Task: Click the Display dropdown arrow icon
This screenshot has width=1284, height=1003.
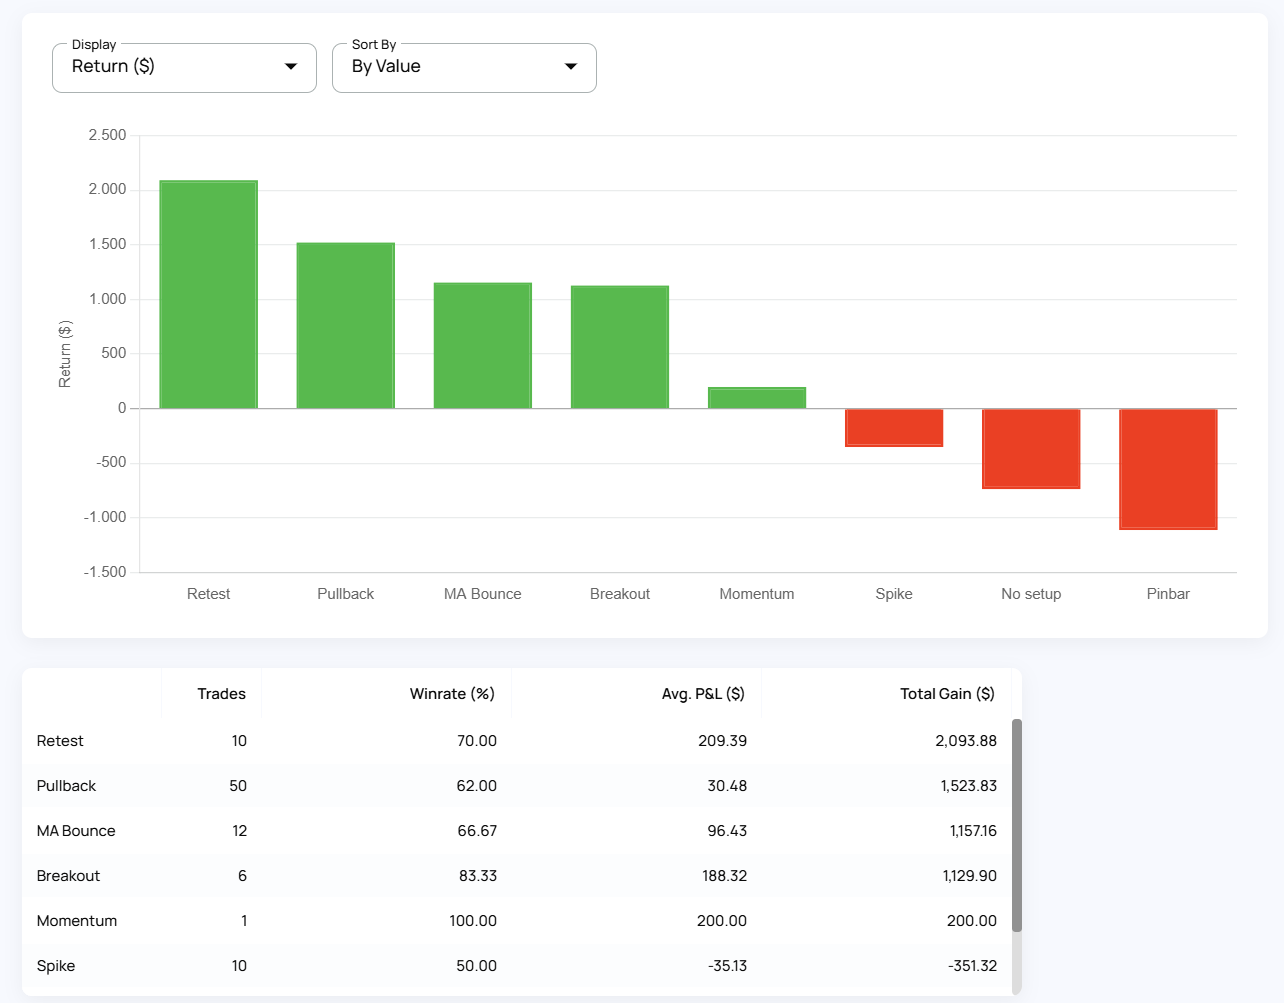Action: (291, 67)
